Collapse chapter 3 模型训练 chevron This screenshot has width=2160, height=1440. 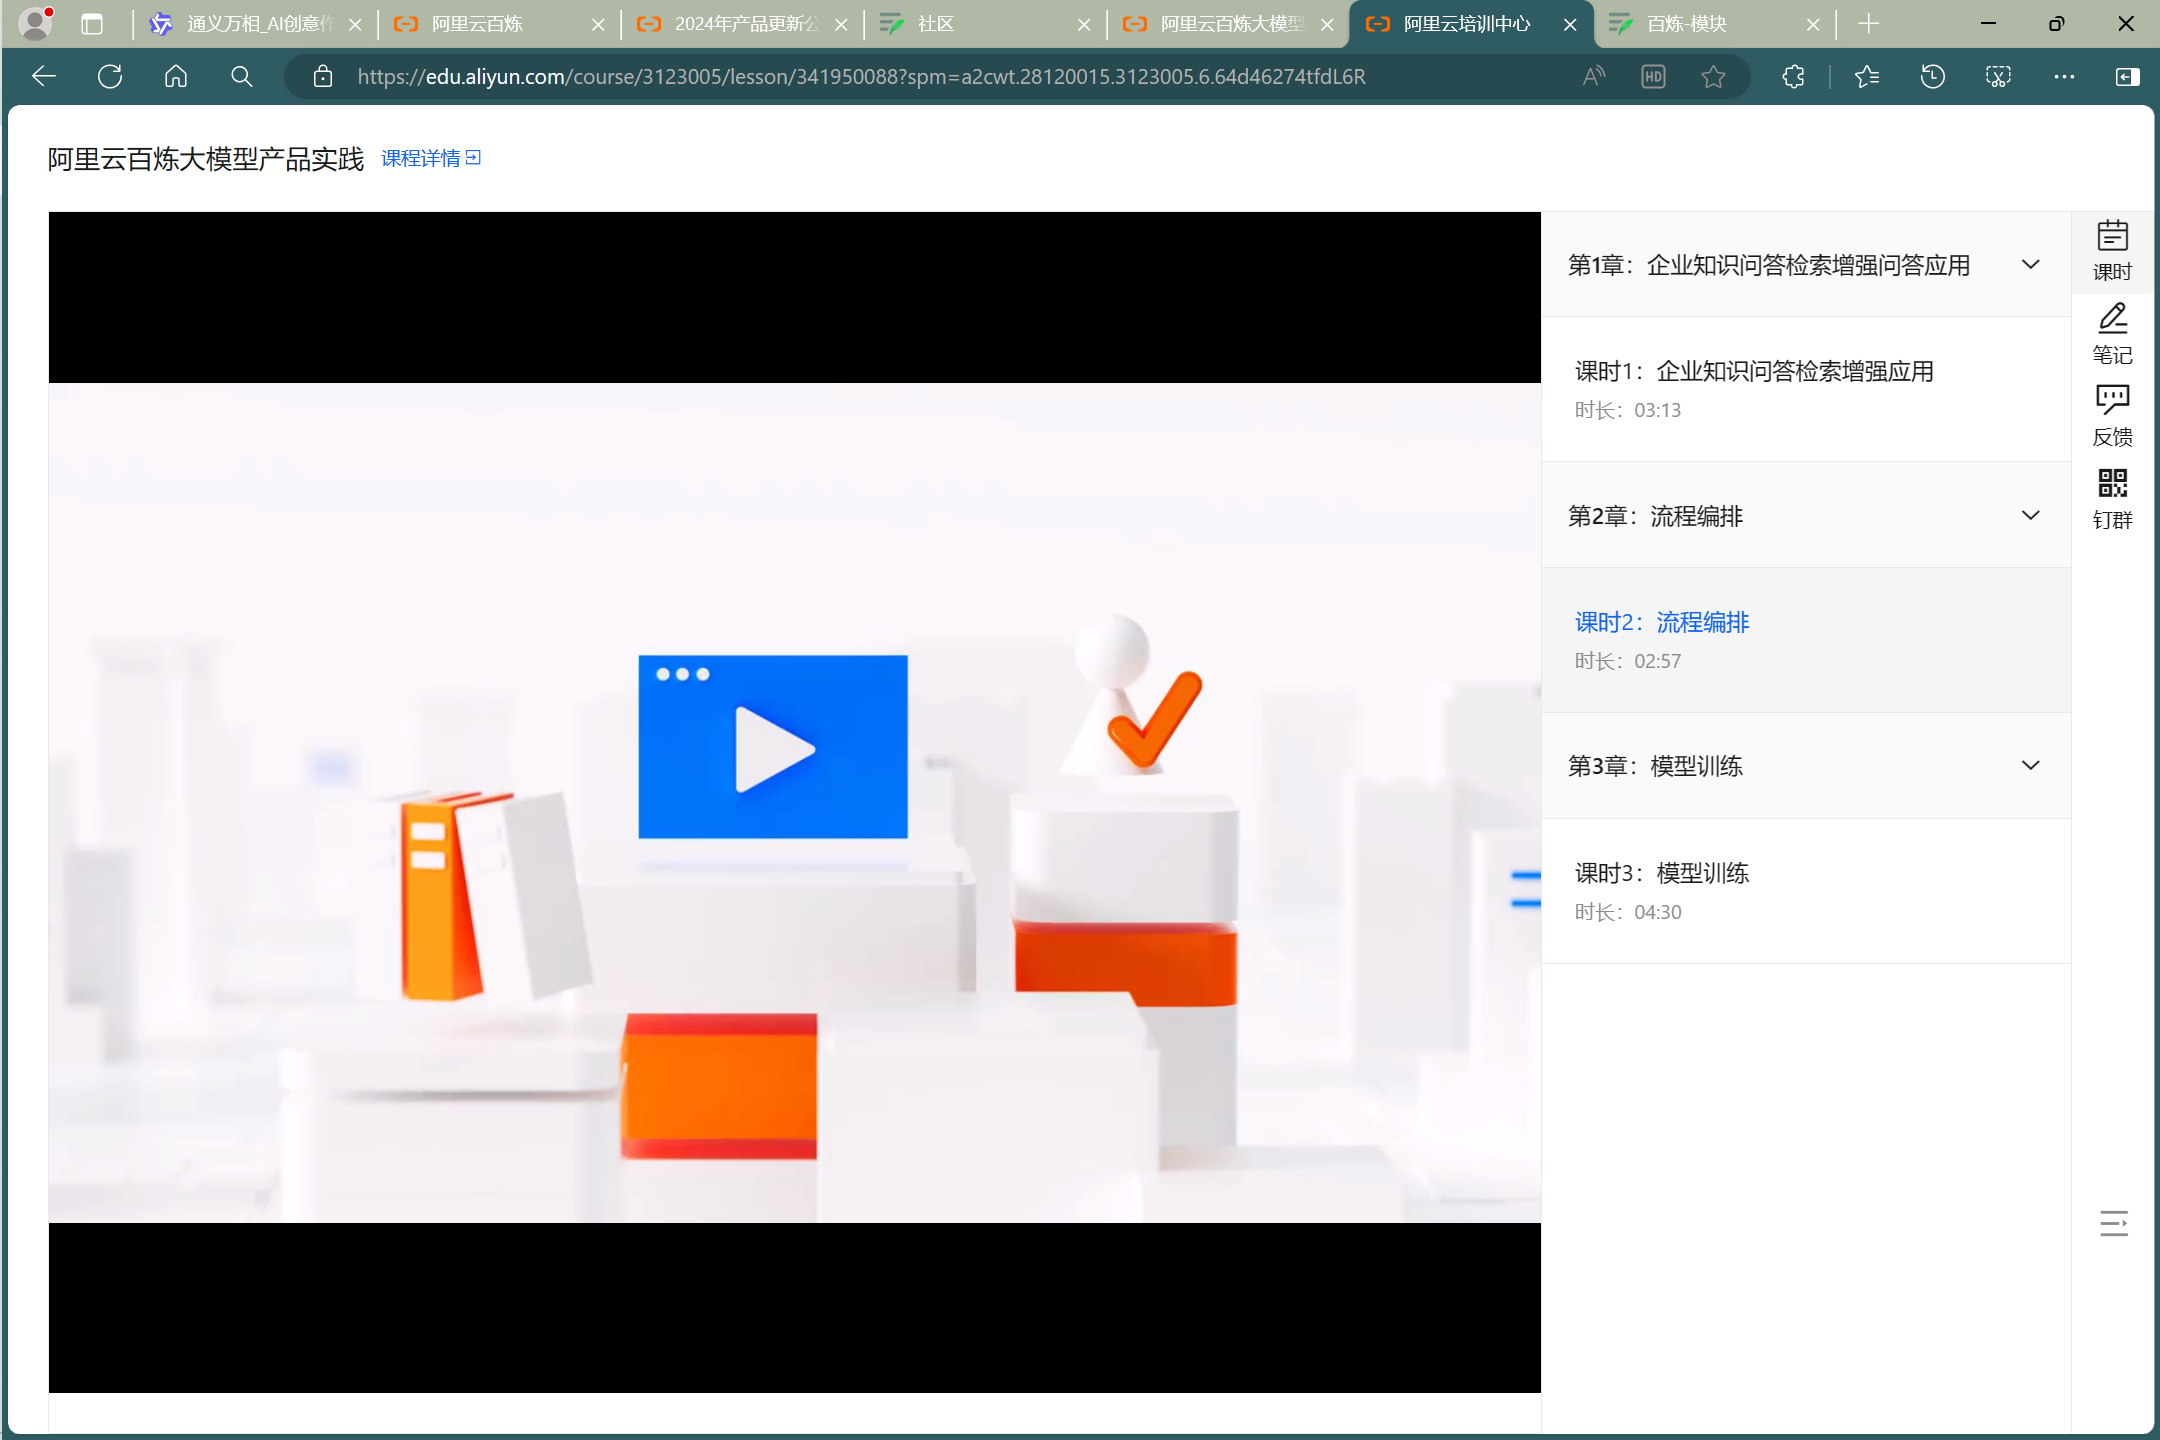pyautogui.click(x=2030, y=765)
